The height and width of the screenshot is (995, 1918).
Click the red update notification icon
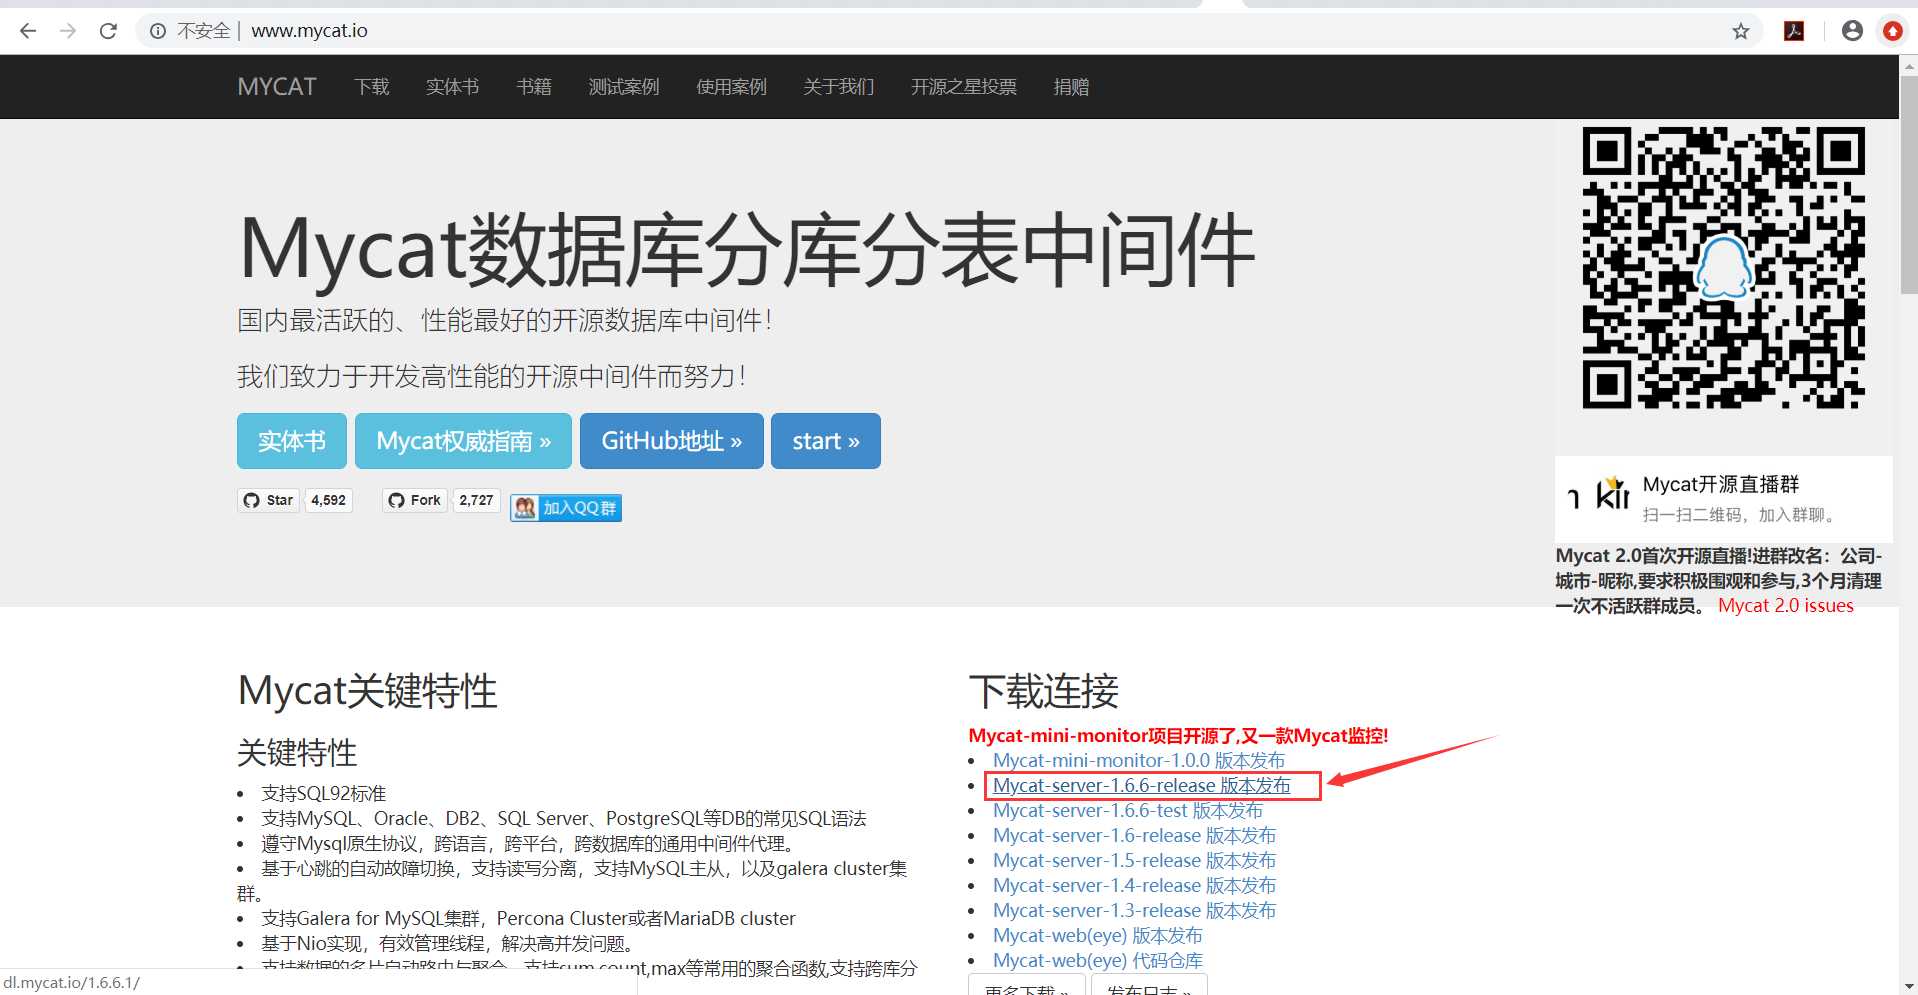[1892, 31]
